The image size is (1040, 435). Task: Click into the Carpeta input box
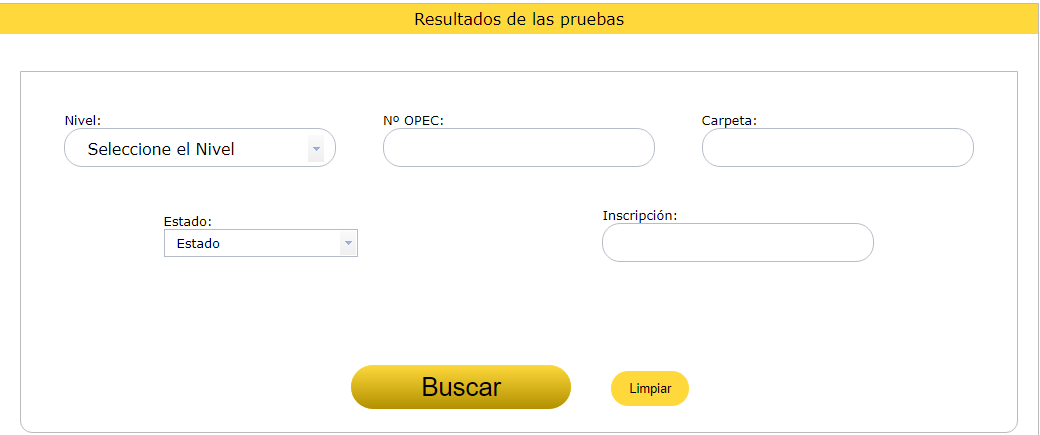837,148
